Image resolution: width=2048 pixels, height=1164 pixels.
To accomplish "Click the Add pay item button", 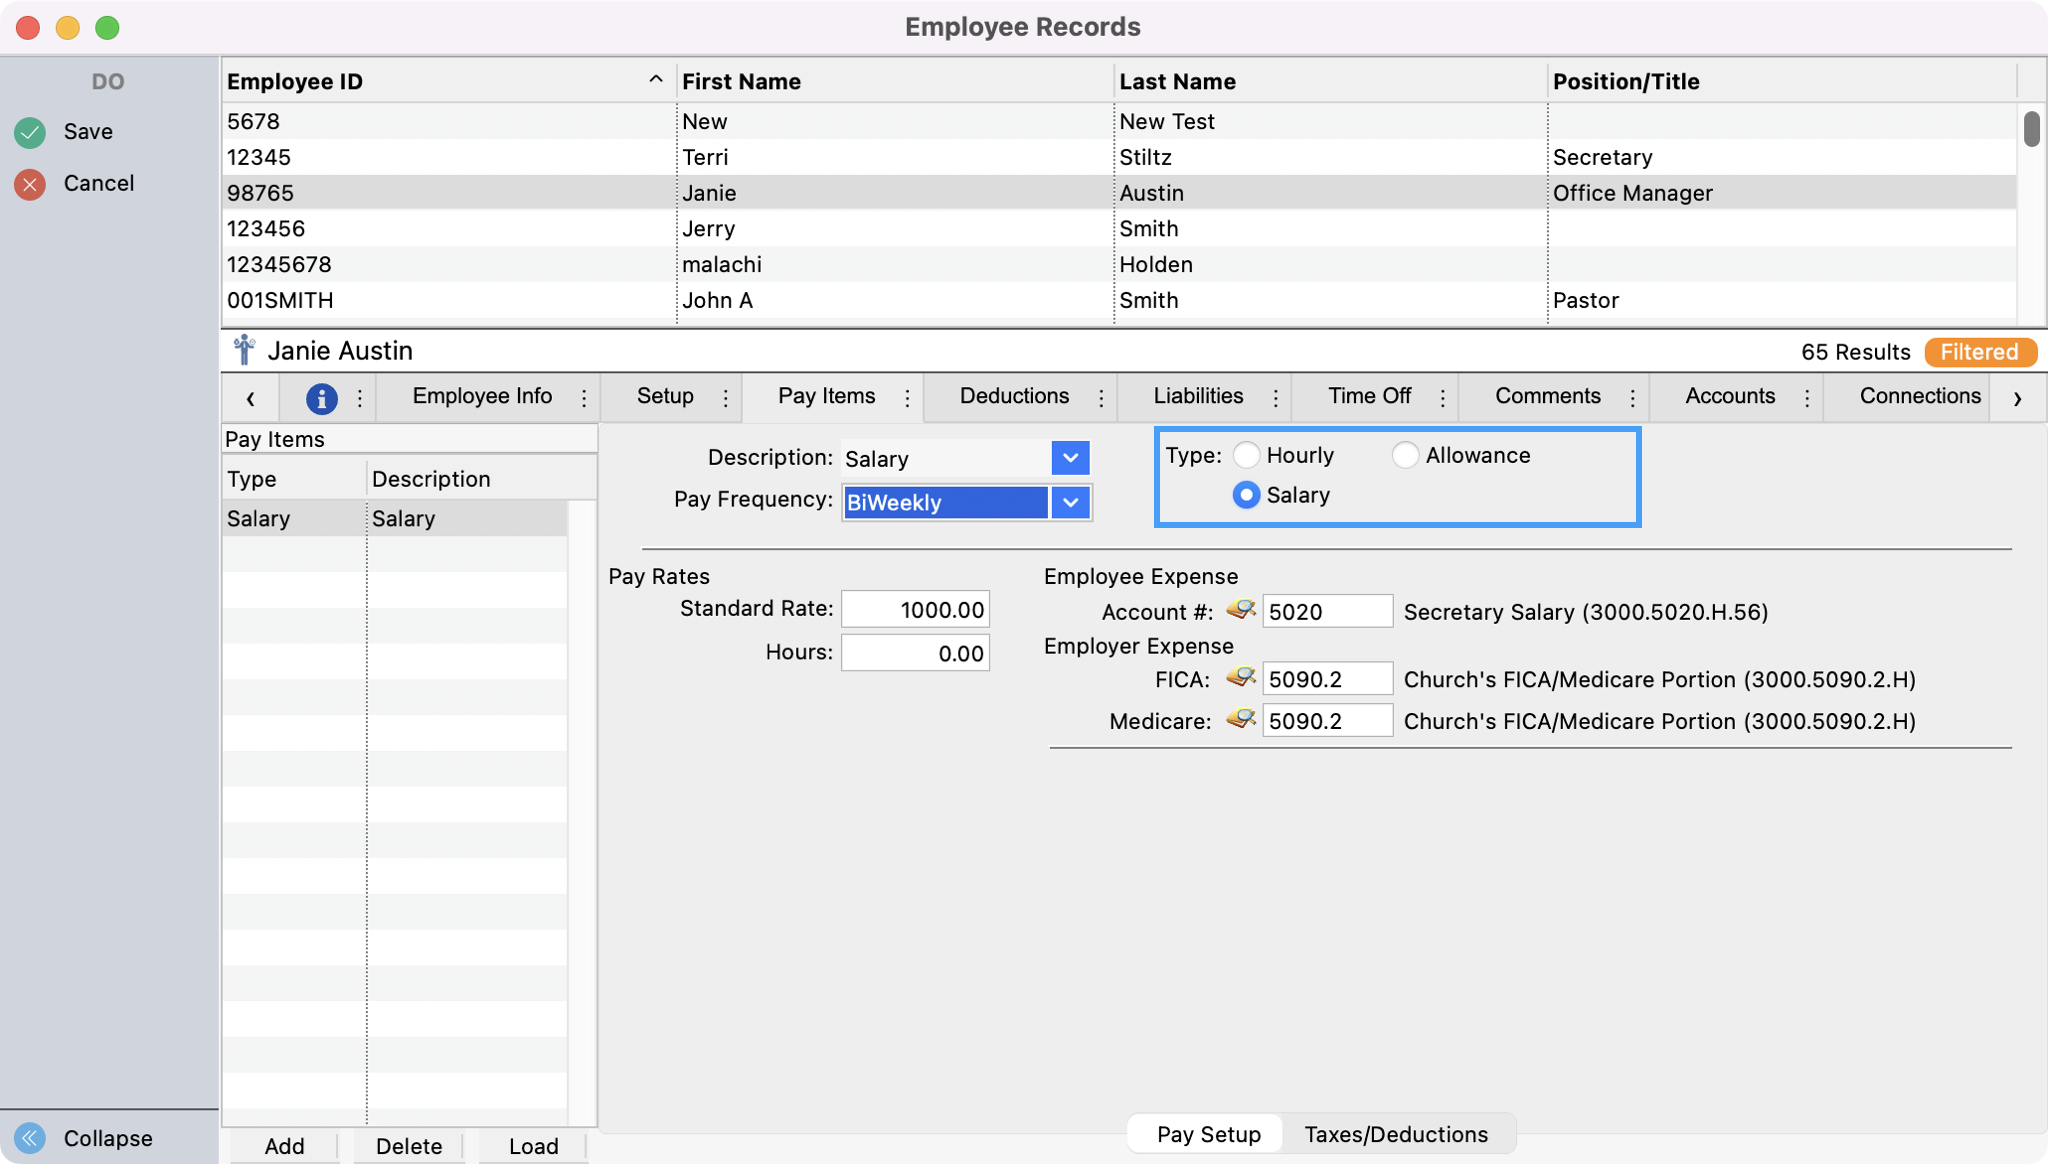I will [284, 1146].
